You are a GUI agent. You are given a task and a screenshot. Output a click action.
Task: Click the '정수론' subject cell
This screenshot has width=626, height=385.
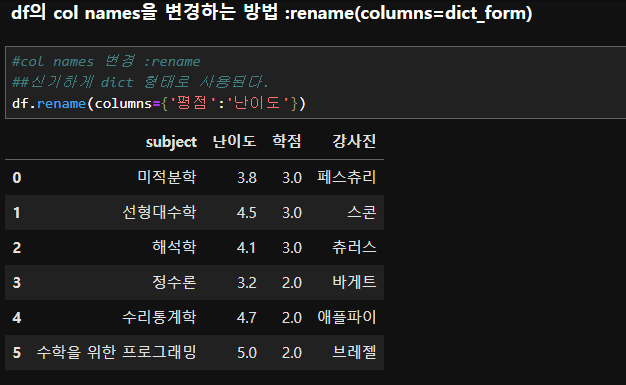174,282
